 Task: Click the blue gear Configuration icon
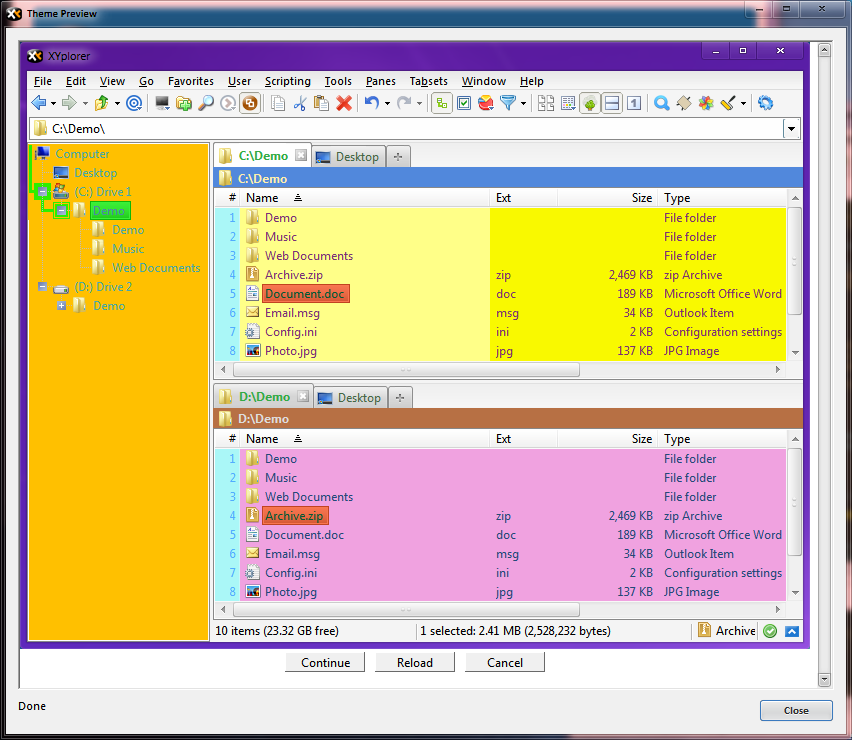coord(766,103)
